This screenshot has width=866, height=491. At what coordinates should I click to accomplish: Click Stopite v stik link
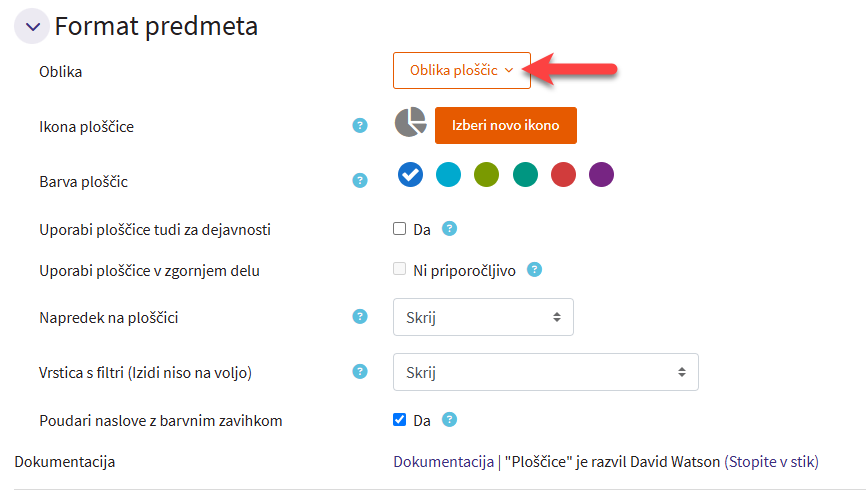(x=771, y=462)
